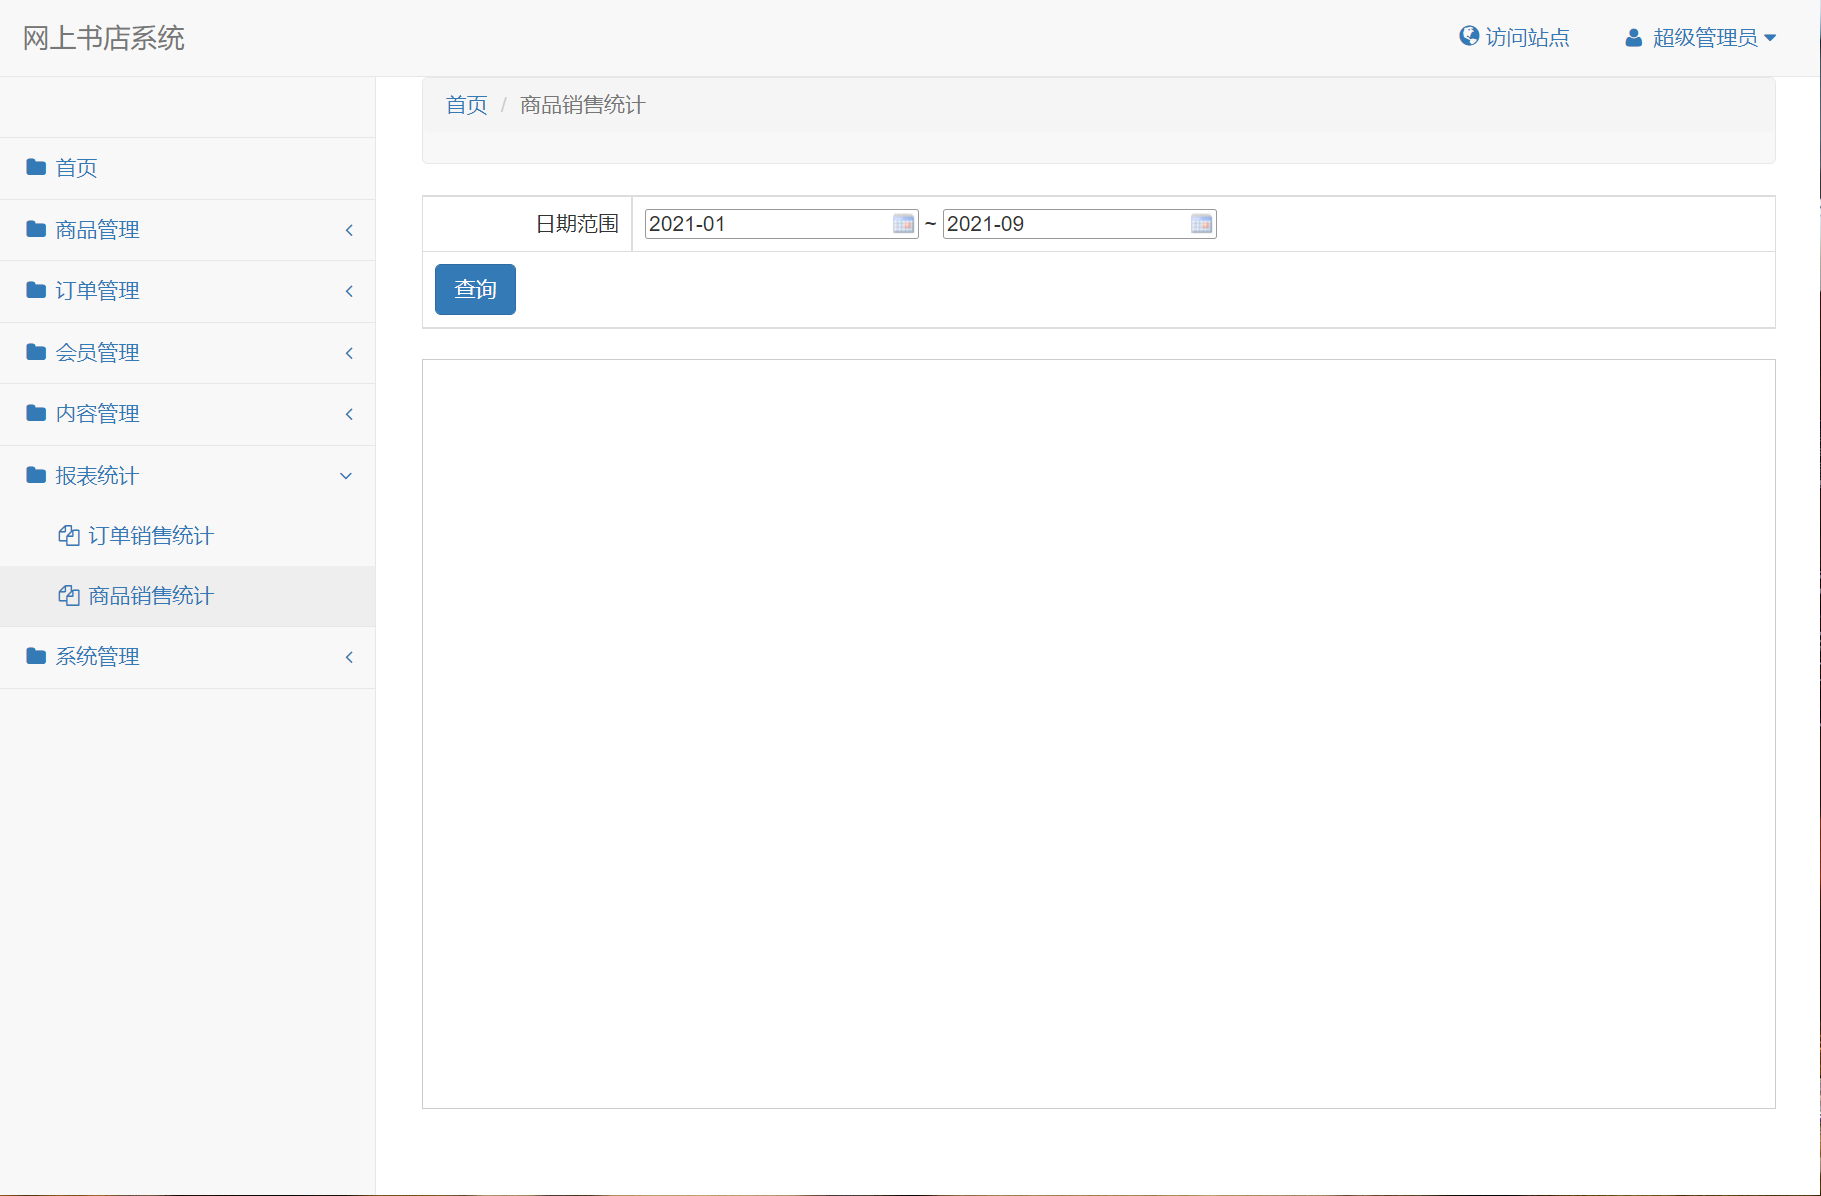Click the folder icon next to 会员管理
The width and height of the screenshot is (1821, 1196).
[36, 352]
